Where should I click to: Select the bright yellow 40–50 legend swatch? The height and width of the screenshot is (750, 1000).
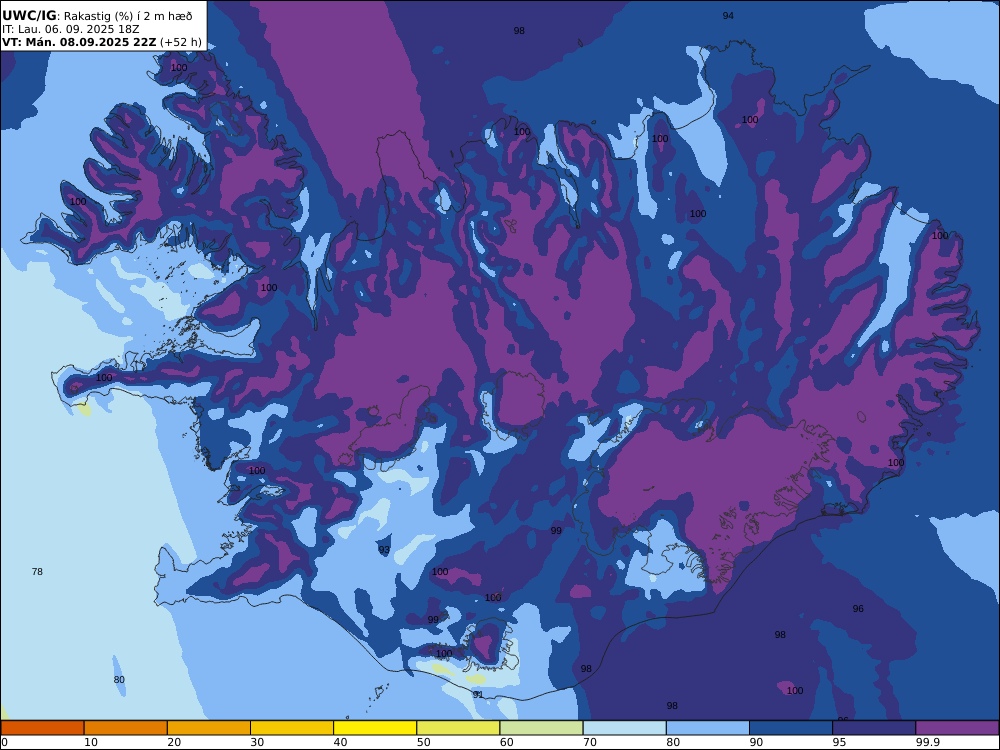[x=375, y=728]
